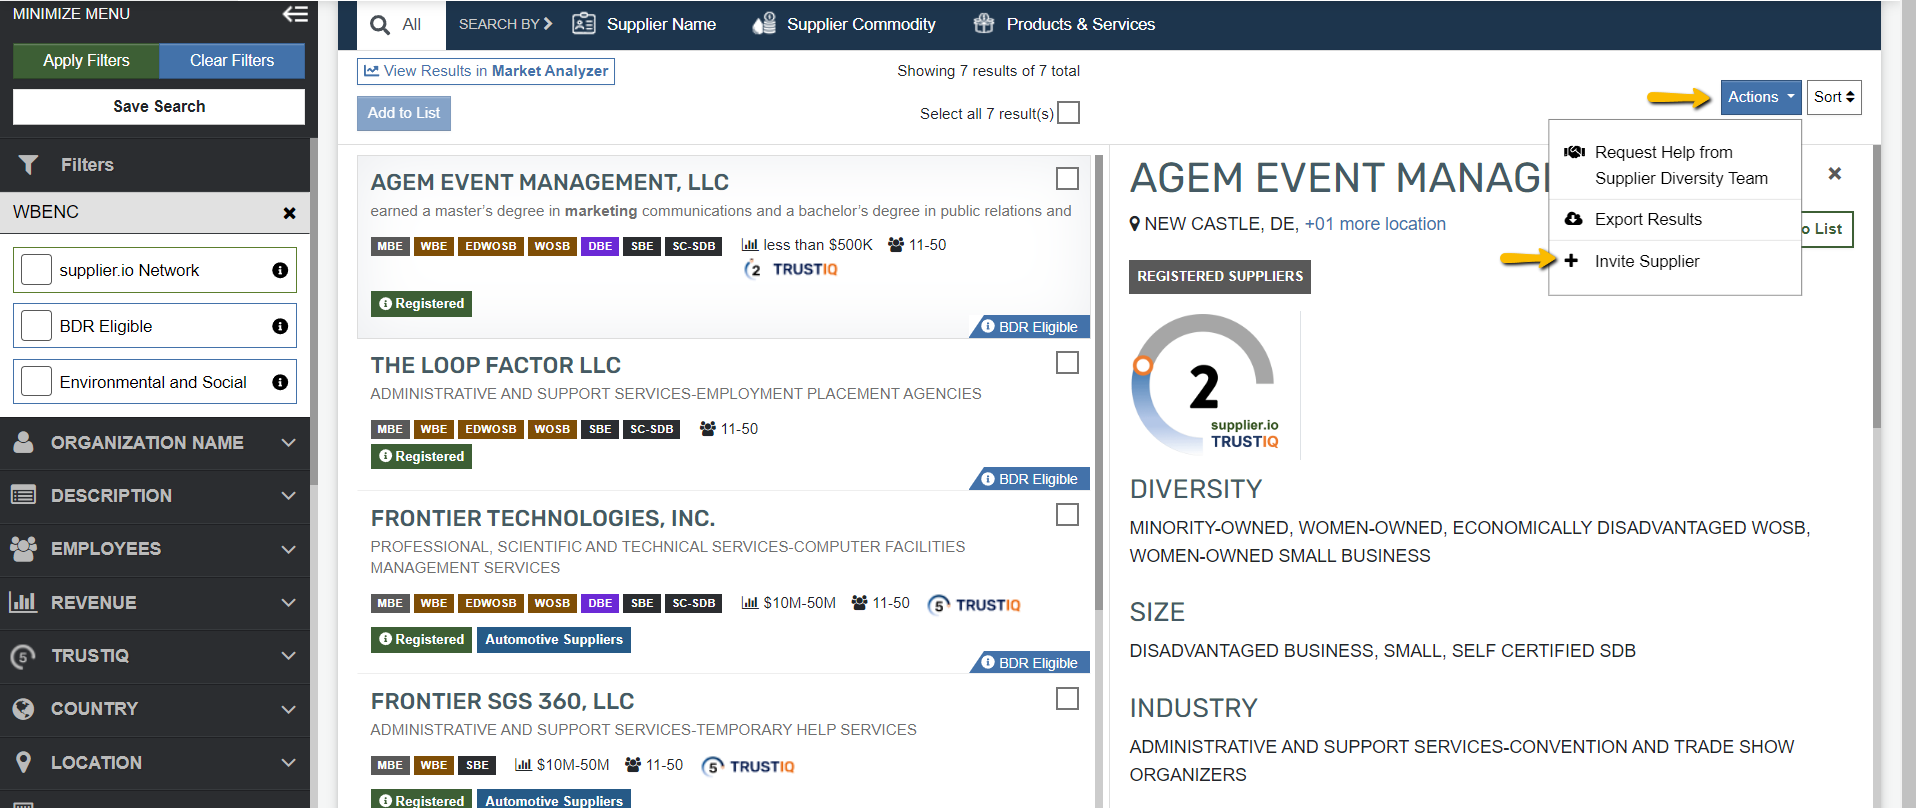Viewport: 1916px width, 808px height.
Task: Expand the Location filter section
Action: point(155,763)
